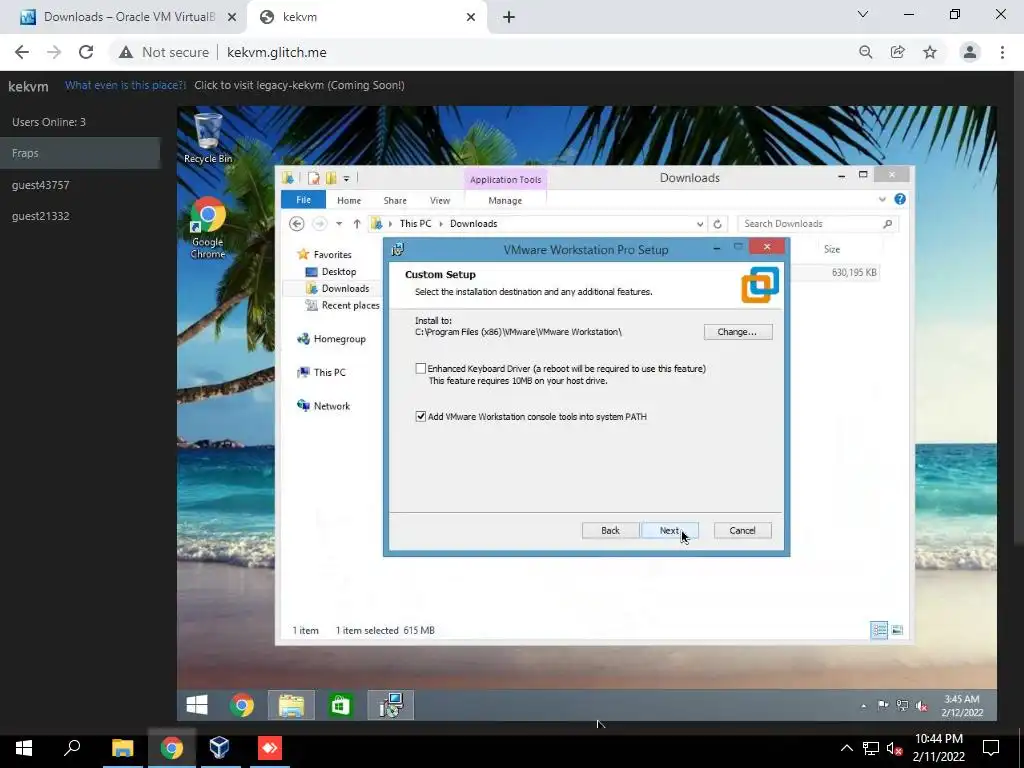Click the back arrow in Downloads explorer
The width and height of the screenshot is (1024, 768).
(296, 223)
